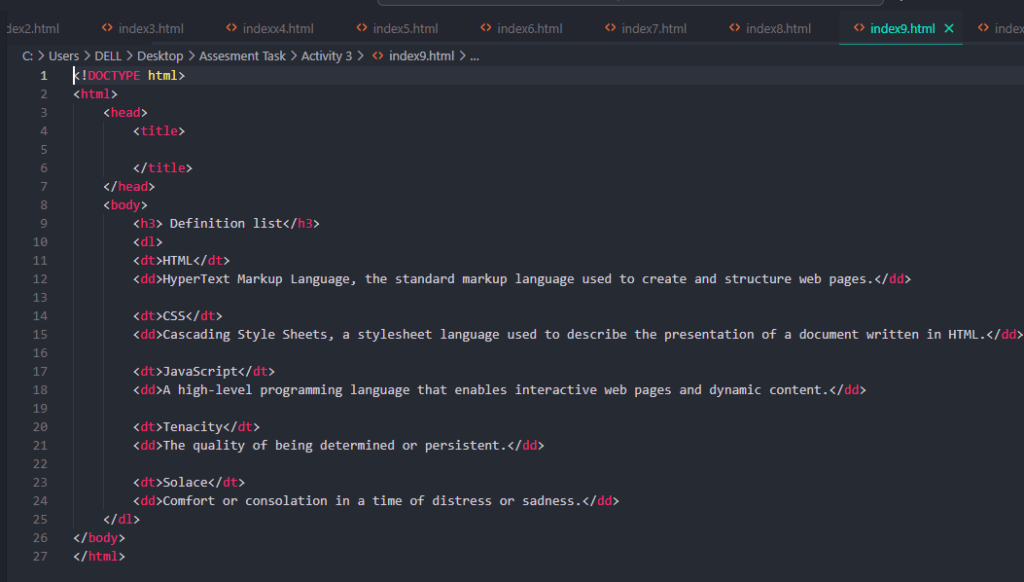This screenshot has width=1024, height=582.
Task: Click the index7.html tab's HTML file icon
Action: coord(610,29)
